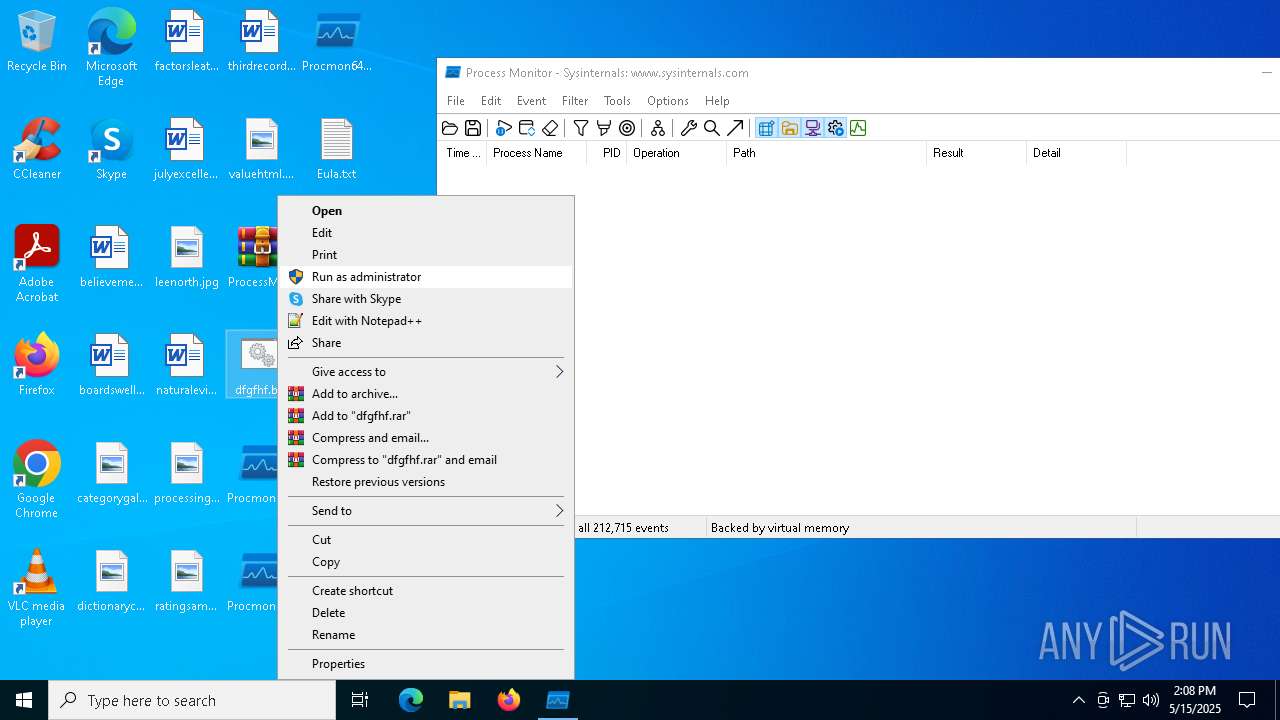Select Rename in the context menu
The height and width of the screenshot is (720, 1280).
pyautogui.click(x=426, y=635)
